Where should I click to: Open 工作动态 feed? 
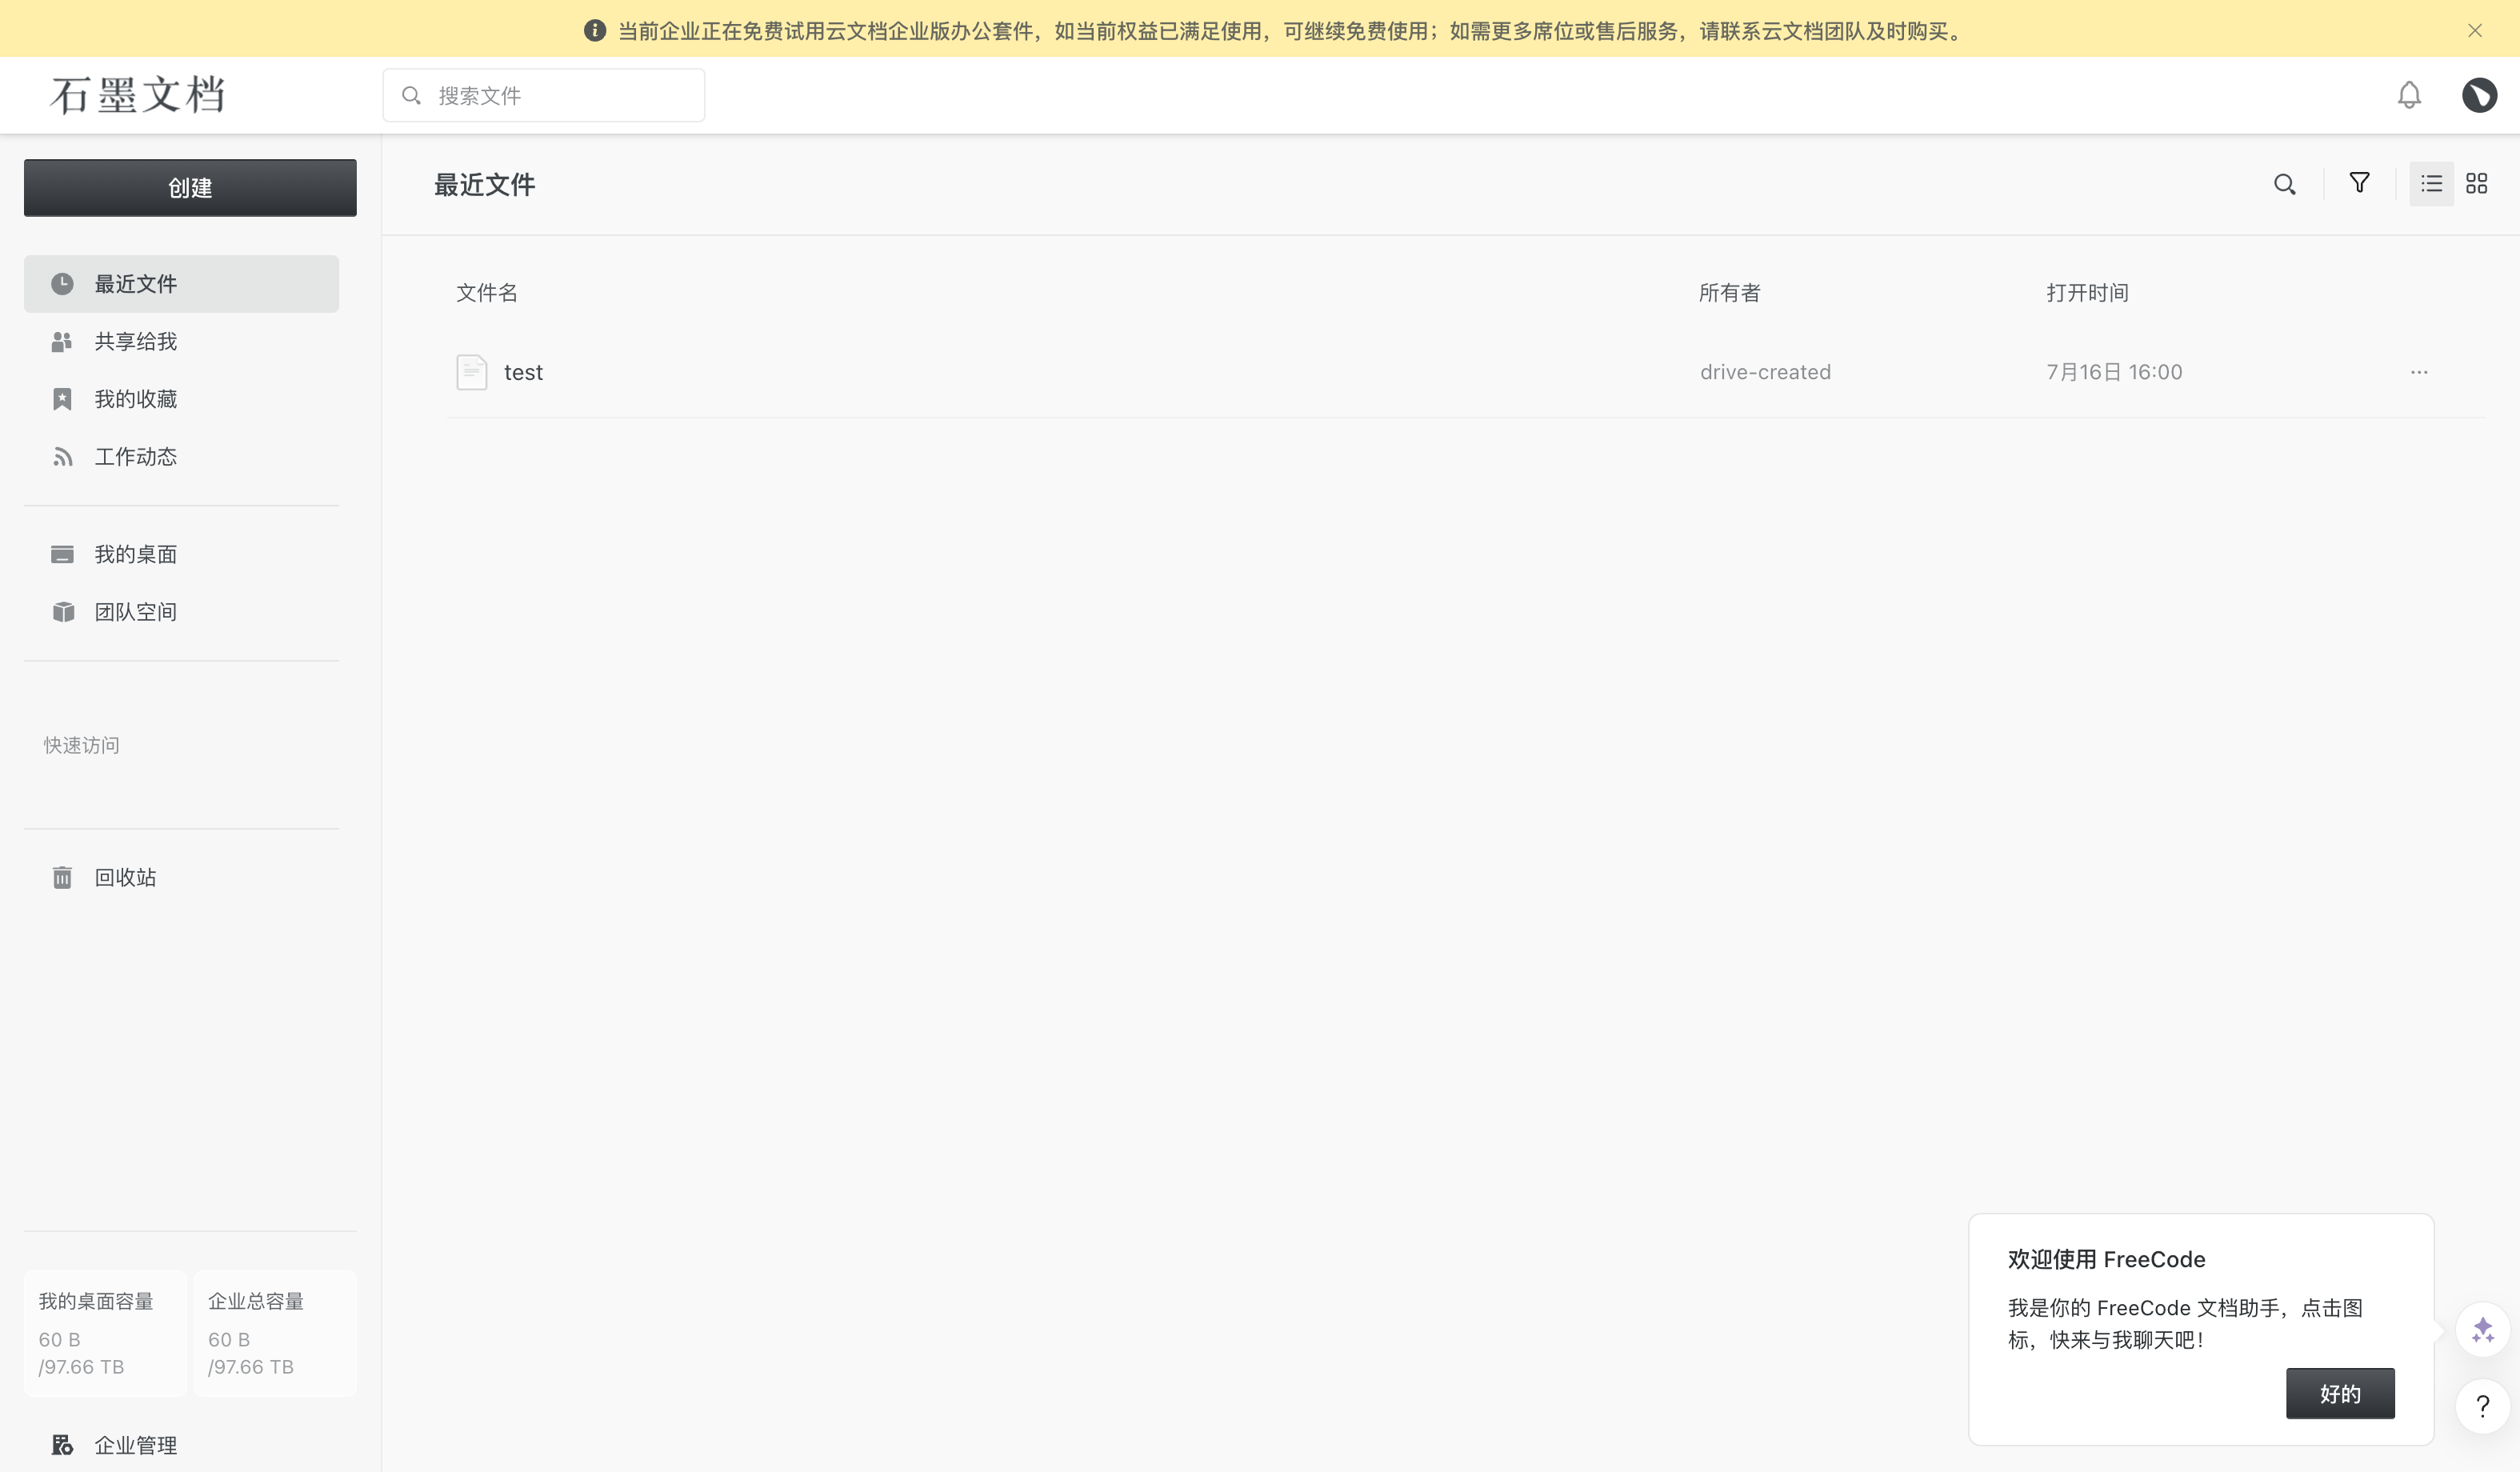[181, 457]
